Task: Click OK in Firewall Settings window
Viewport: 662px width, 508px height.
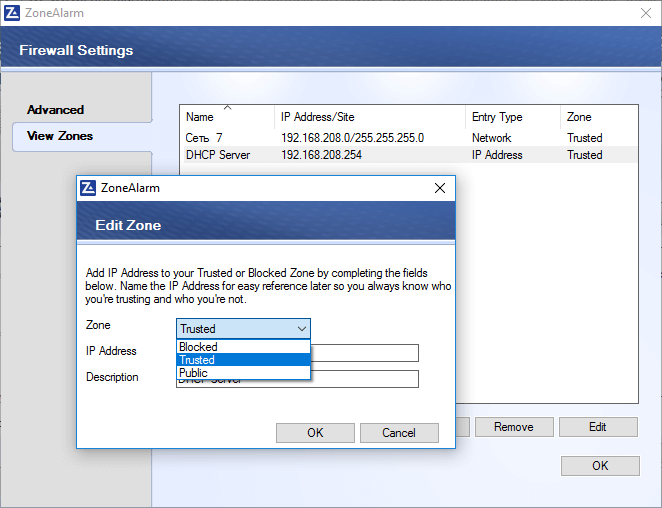Action: (x=599, y=466)
